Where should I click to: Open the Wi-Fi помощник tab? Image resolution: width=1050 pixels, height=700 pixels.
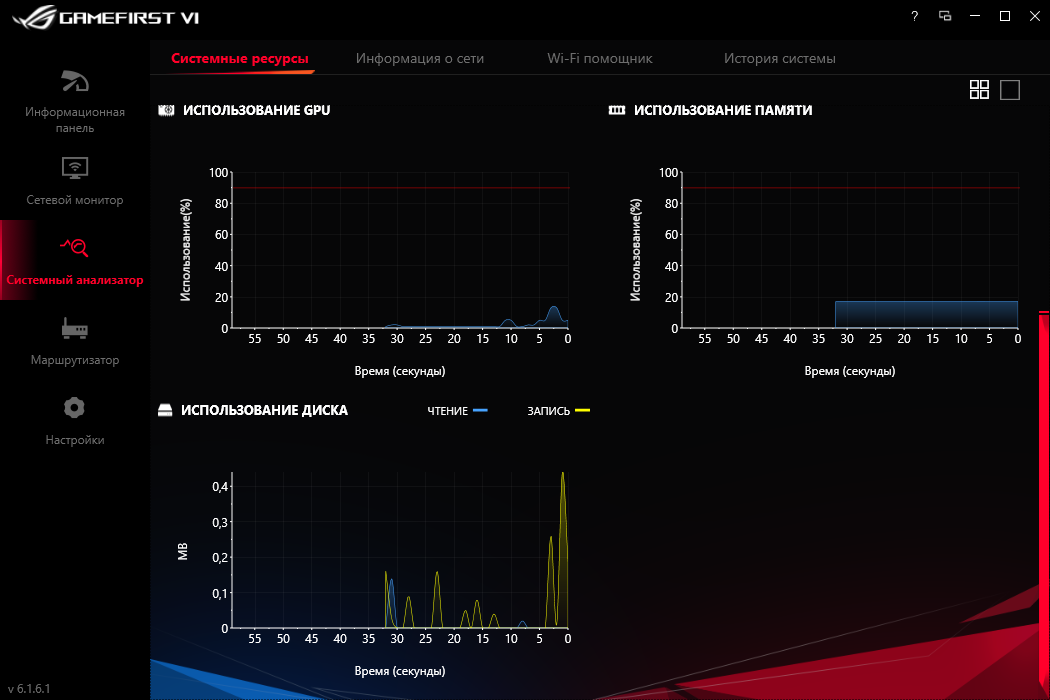[600, 58]
